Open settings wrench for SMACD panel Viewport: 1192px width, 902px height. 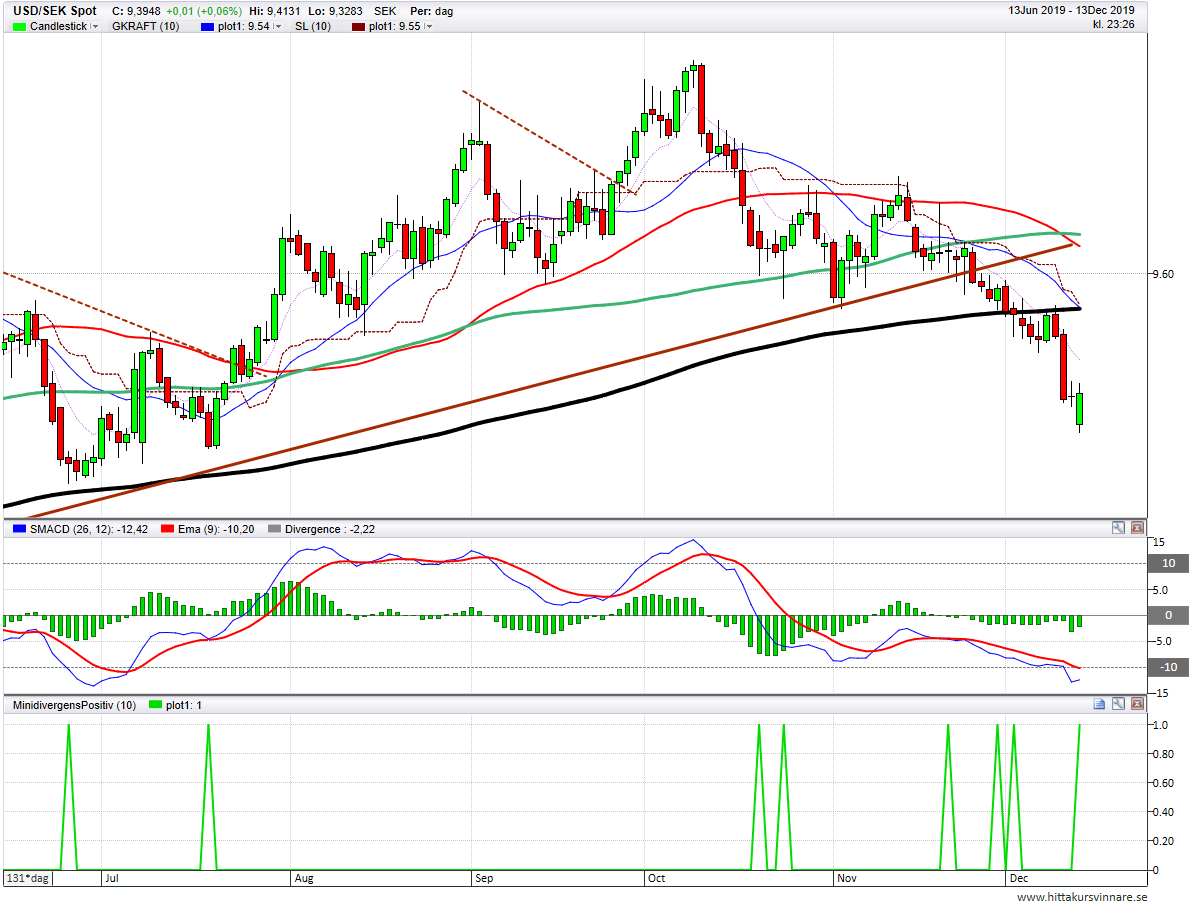[1118, 527]
